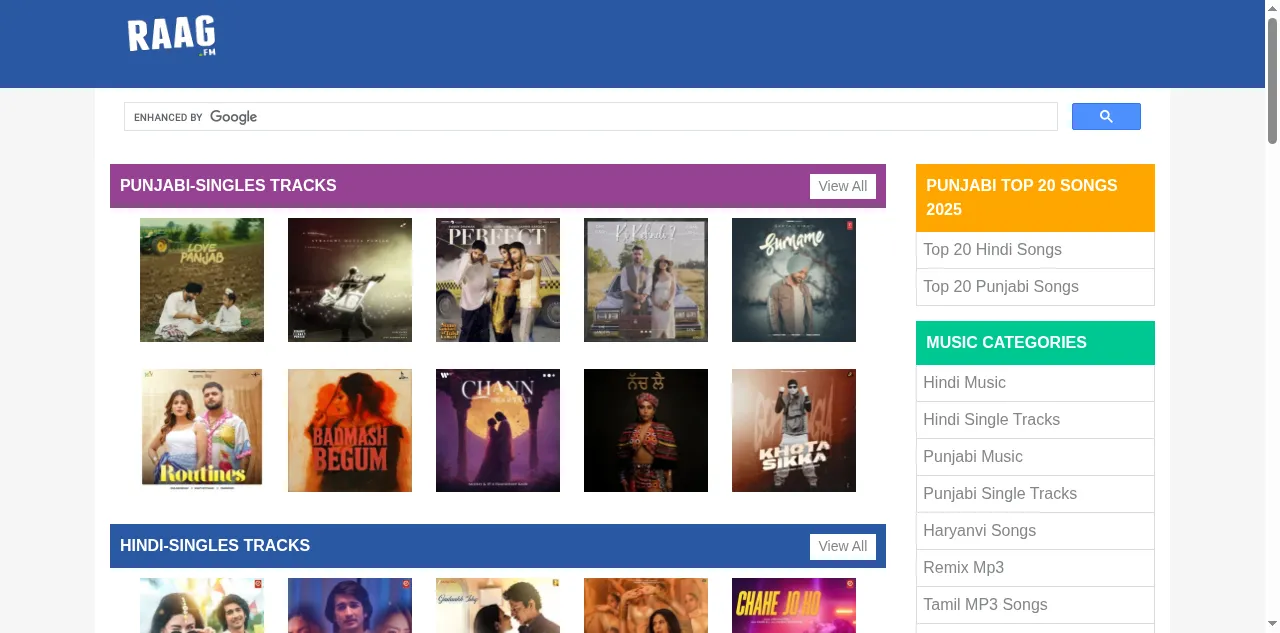Open the Chann album cover
Screen dimensions: 1280x633
point(498,430)
